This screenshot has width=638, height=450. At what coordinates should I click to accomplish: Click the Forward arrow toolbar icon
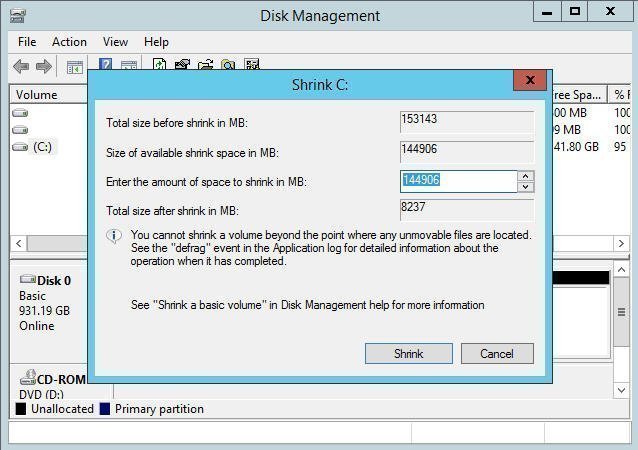(x=43, y=66)
